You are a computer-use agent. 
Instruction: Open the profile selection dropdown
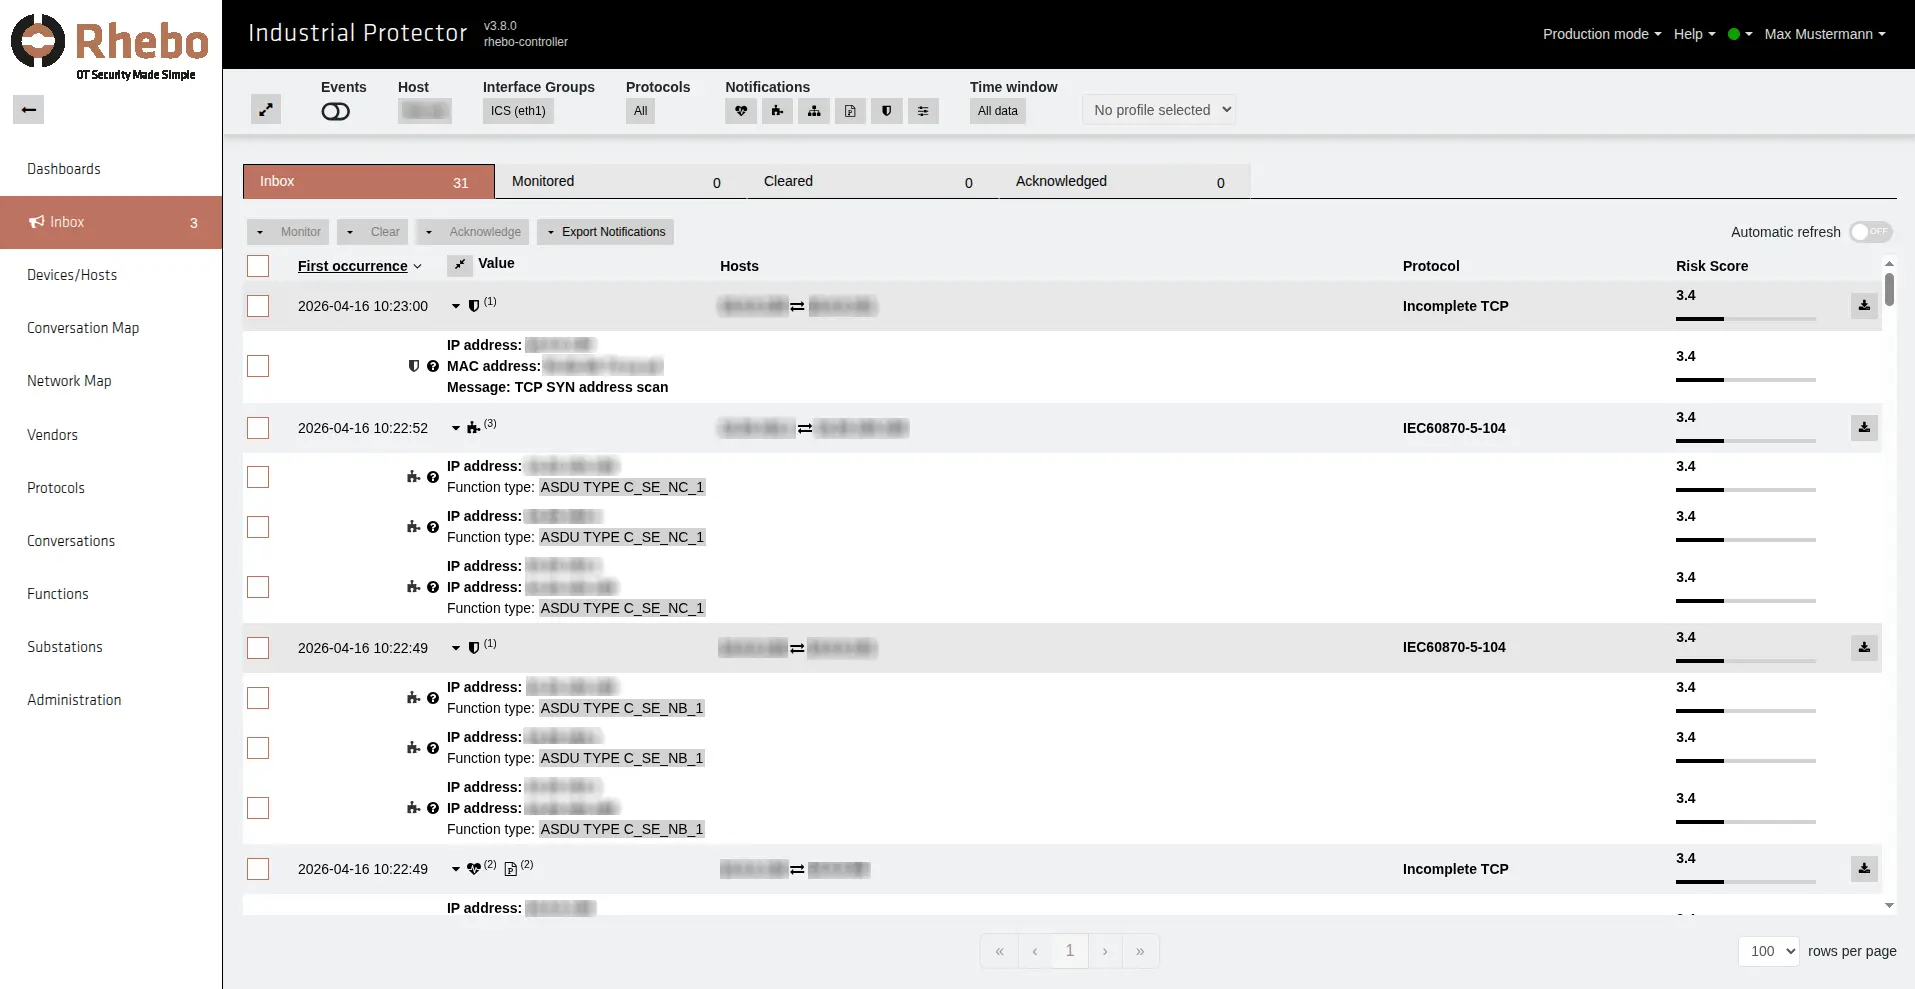[1159, 110]
